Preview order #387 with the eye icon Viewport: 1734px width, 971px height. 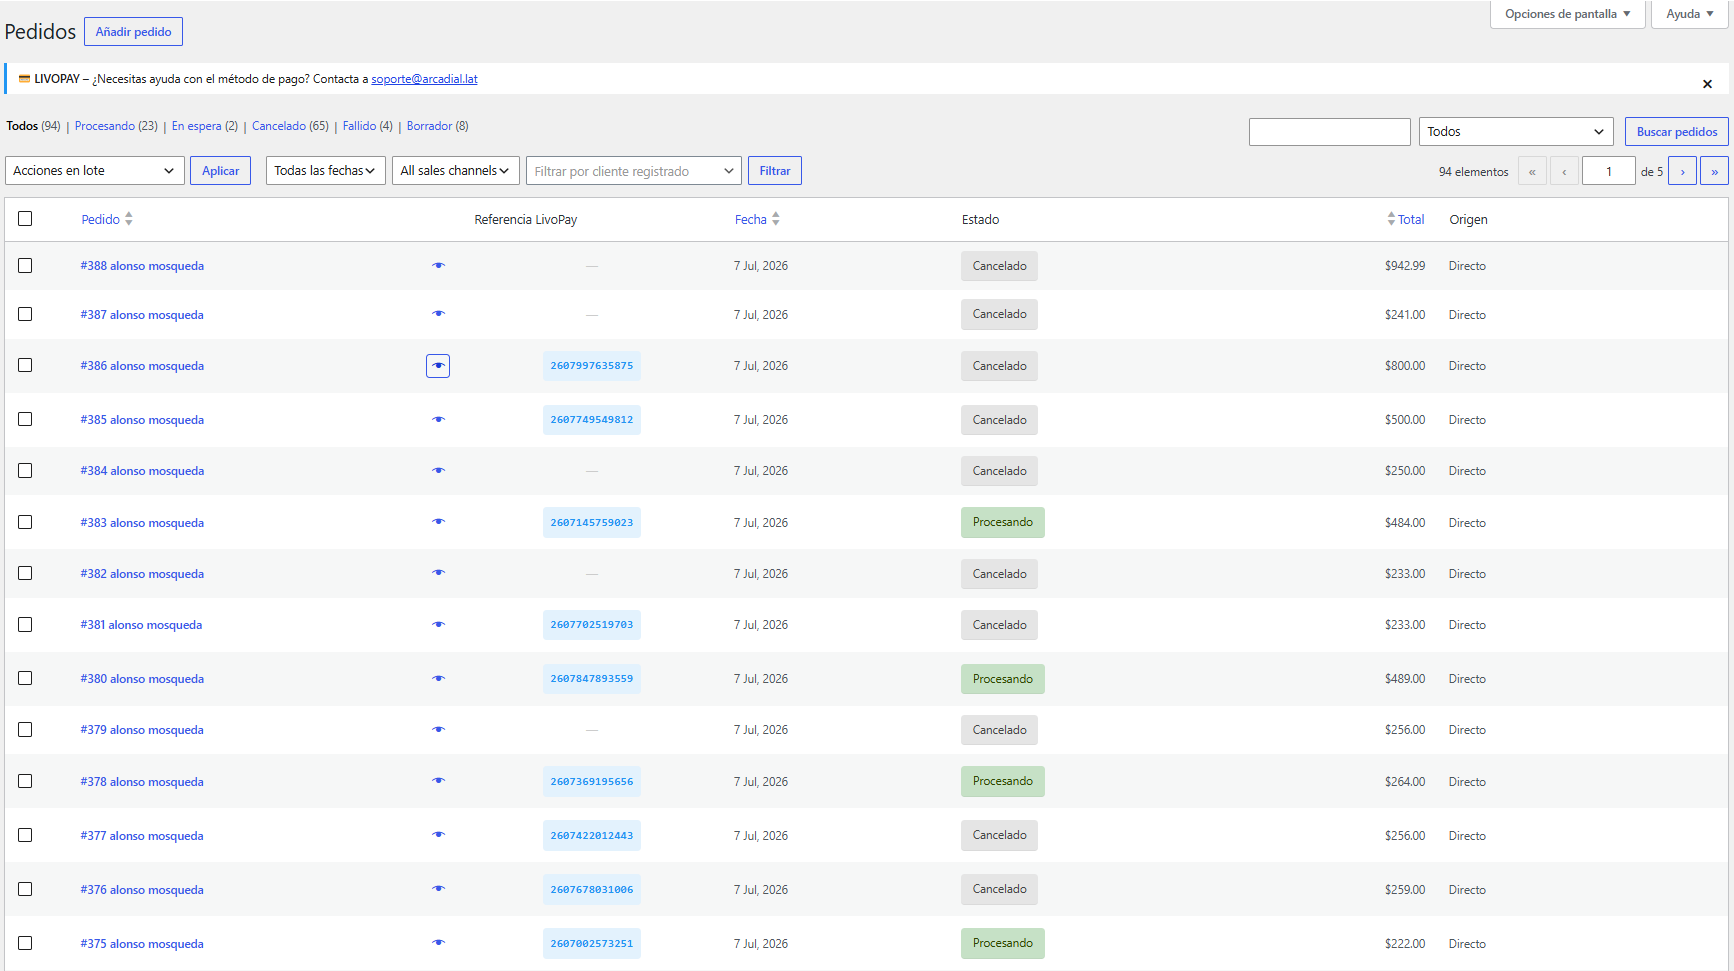438,314
